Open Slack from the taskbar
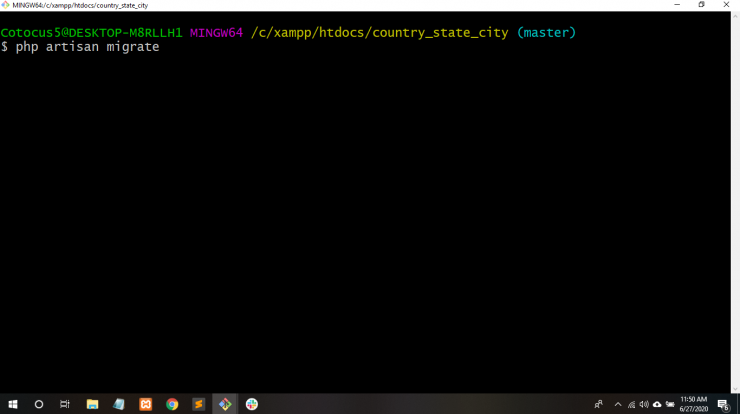The image size is (740, 414). [x=252, y=404]
